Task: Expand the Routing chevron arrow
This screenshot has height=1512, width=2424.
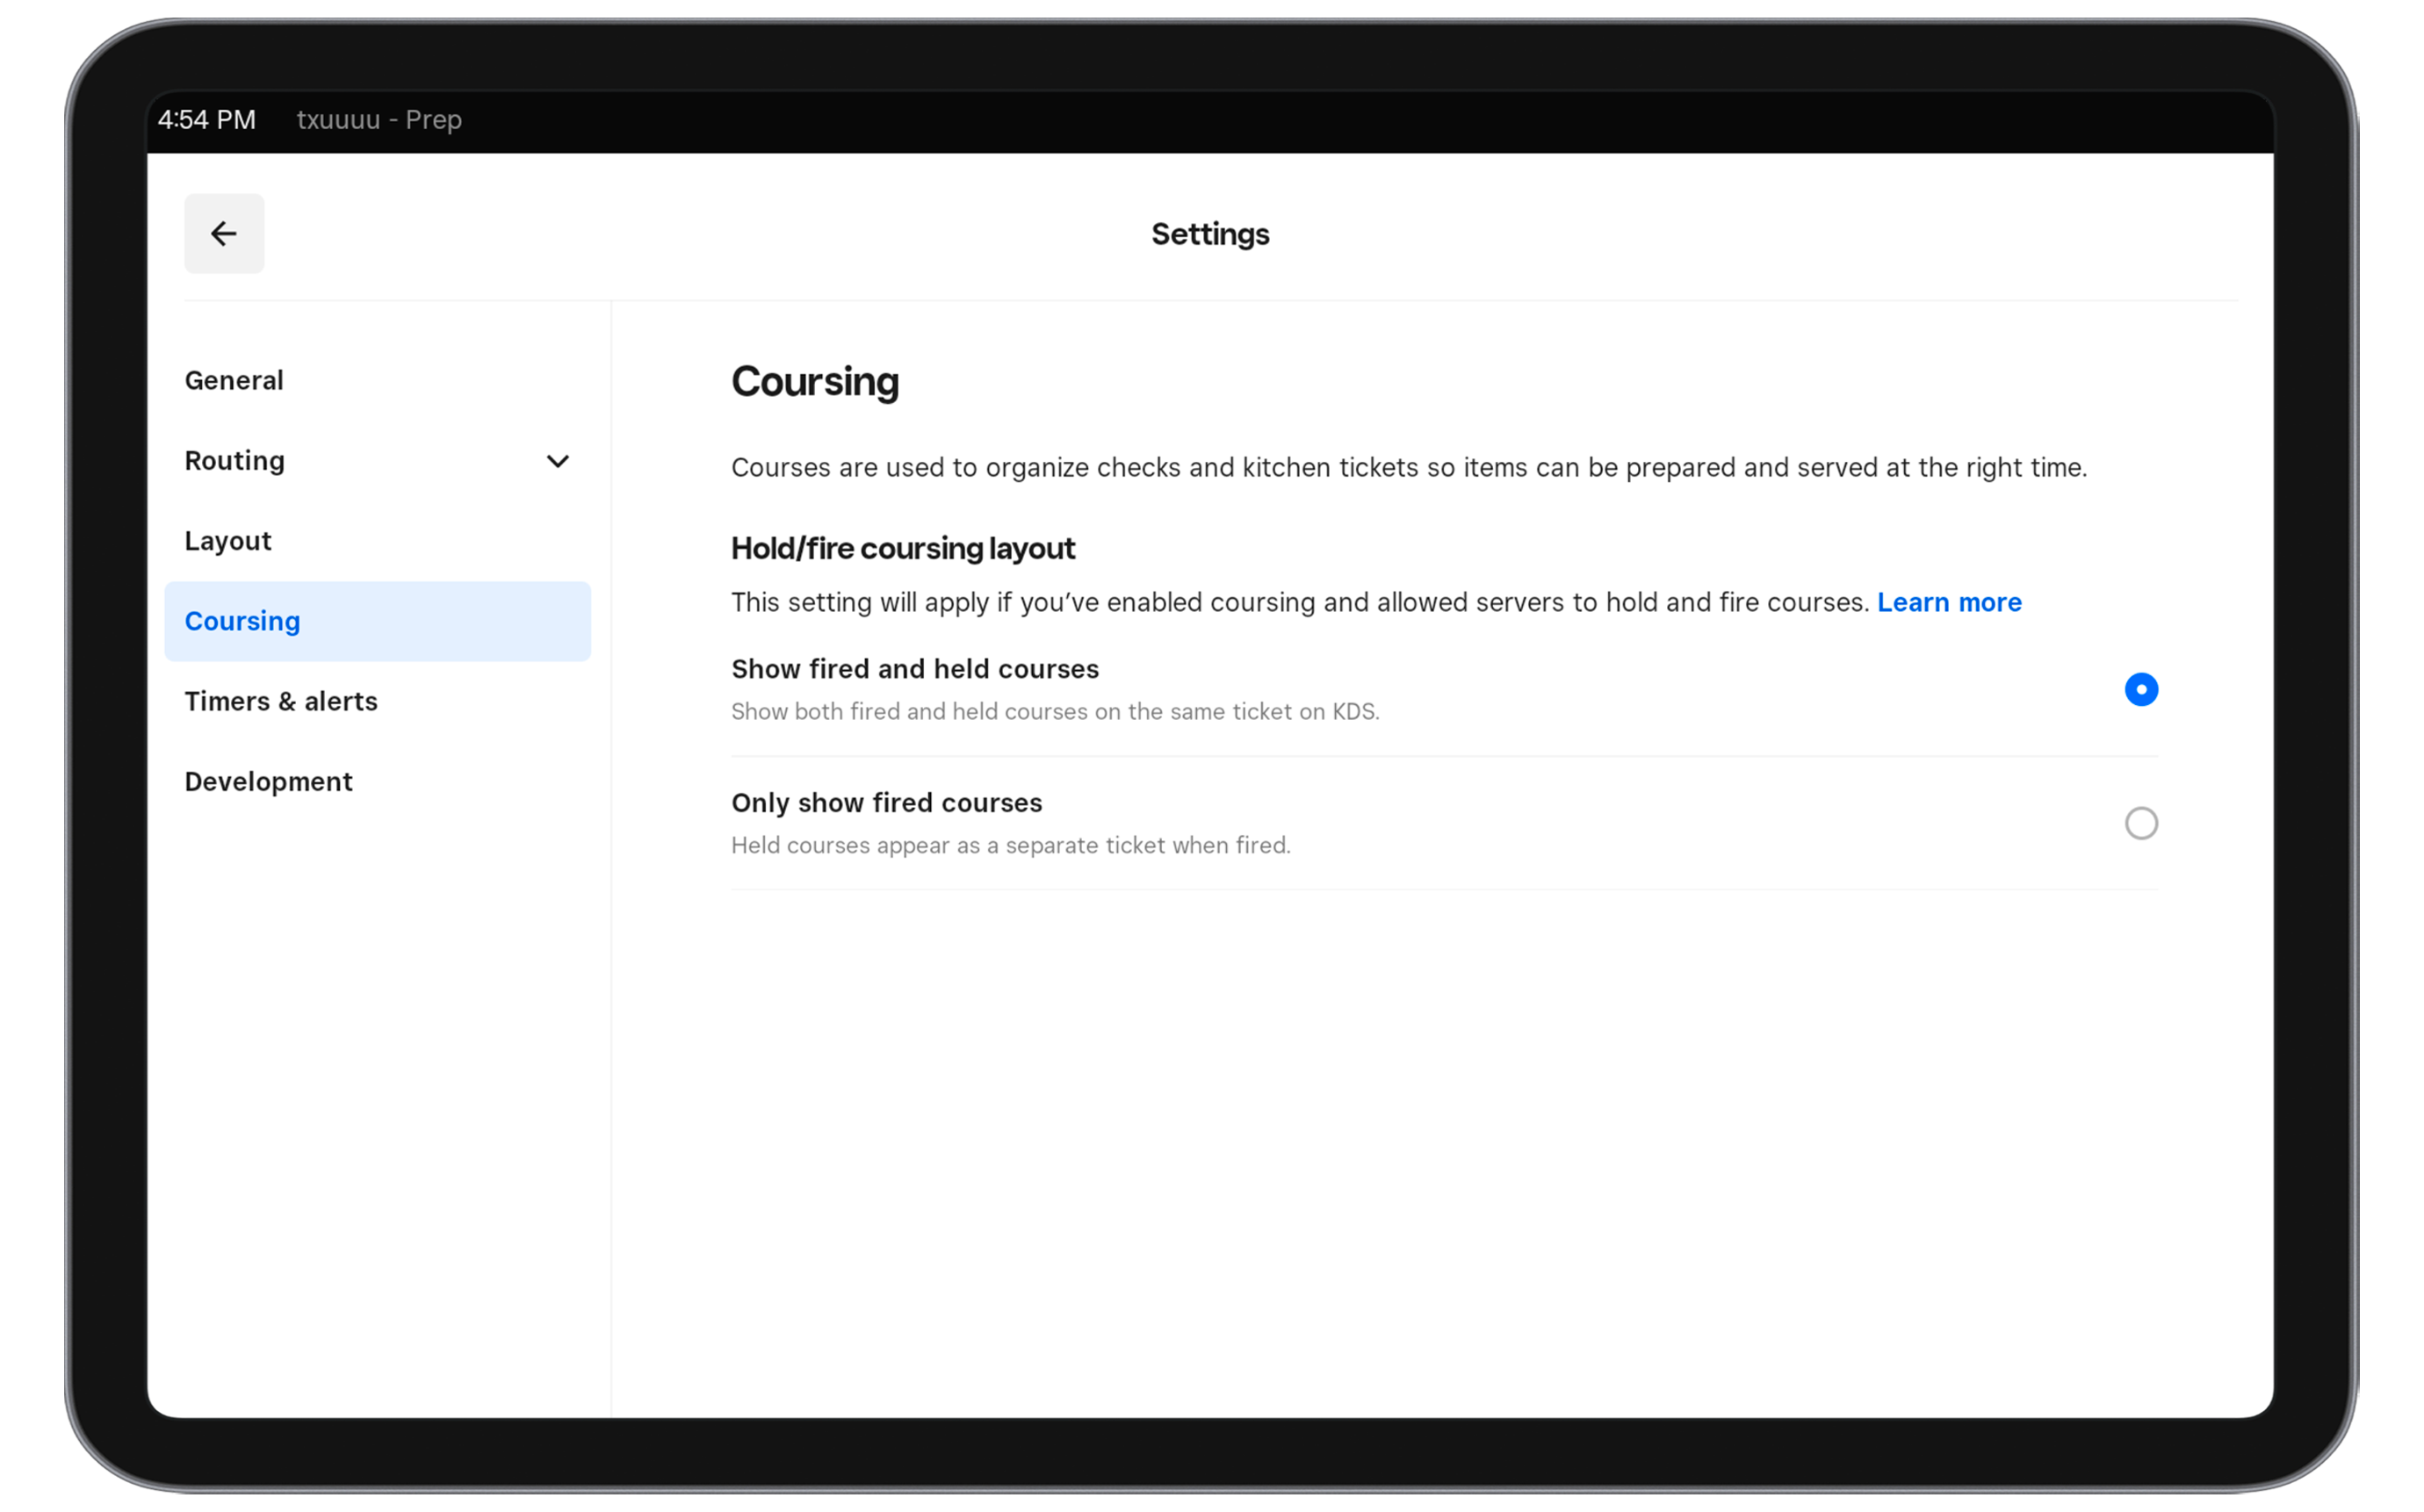Action: [557, 461]
